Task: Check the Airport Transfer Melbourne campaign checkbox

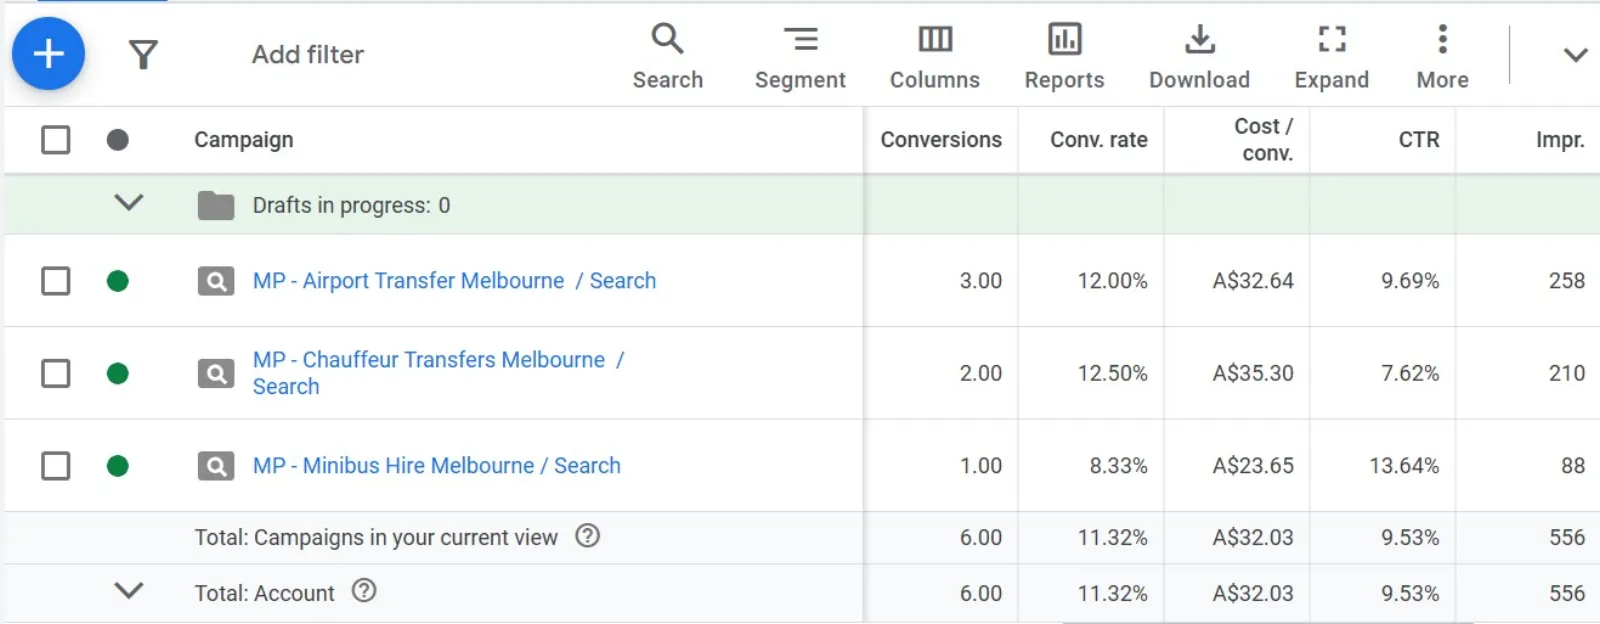Action: pyautogui.click(x=56, y=281)
